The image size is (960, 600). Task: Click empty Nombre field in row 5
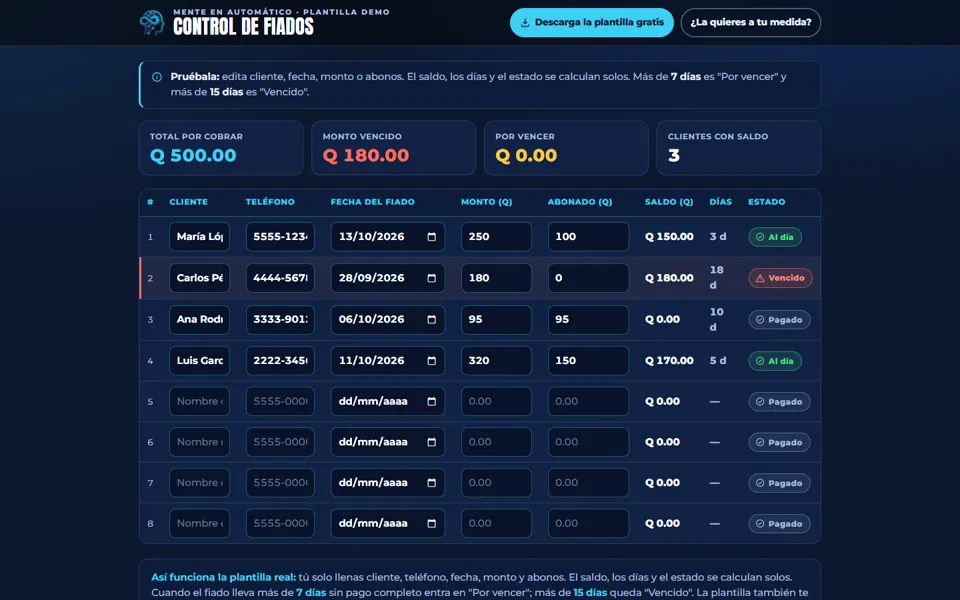point(200,402)
